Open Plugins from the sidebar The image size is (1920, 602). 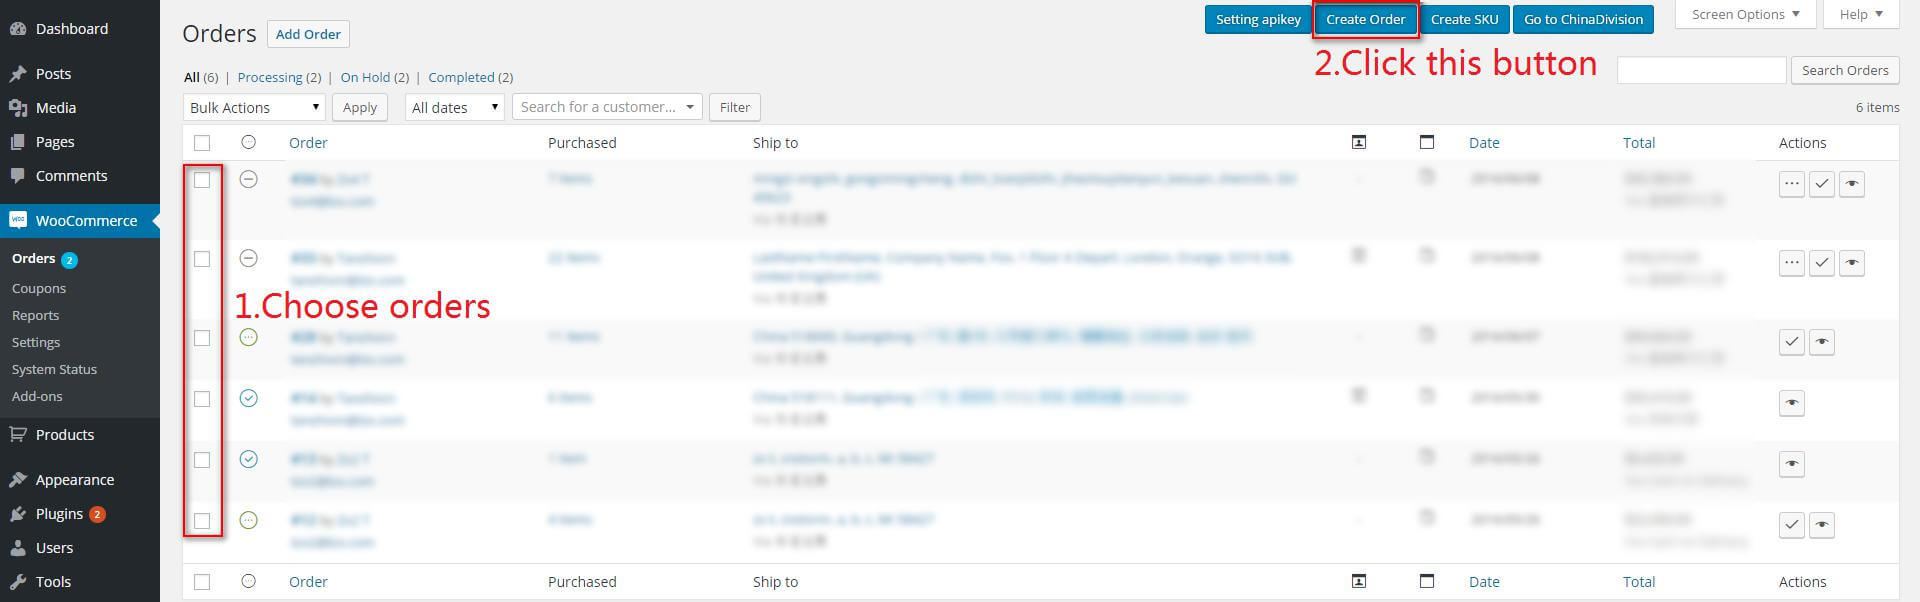(59, 514)
